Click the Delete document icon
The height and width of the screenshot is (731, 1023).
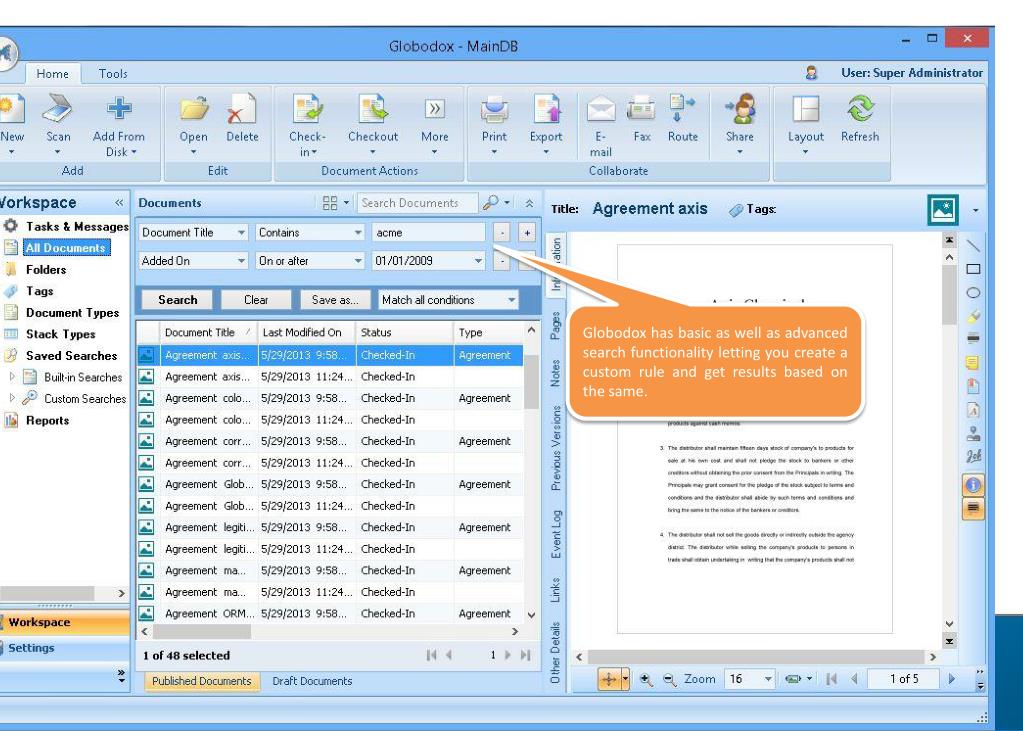pyautogui.click(x=241, y=109)
